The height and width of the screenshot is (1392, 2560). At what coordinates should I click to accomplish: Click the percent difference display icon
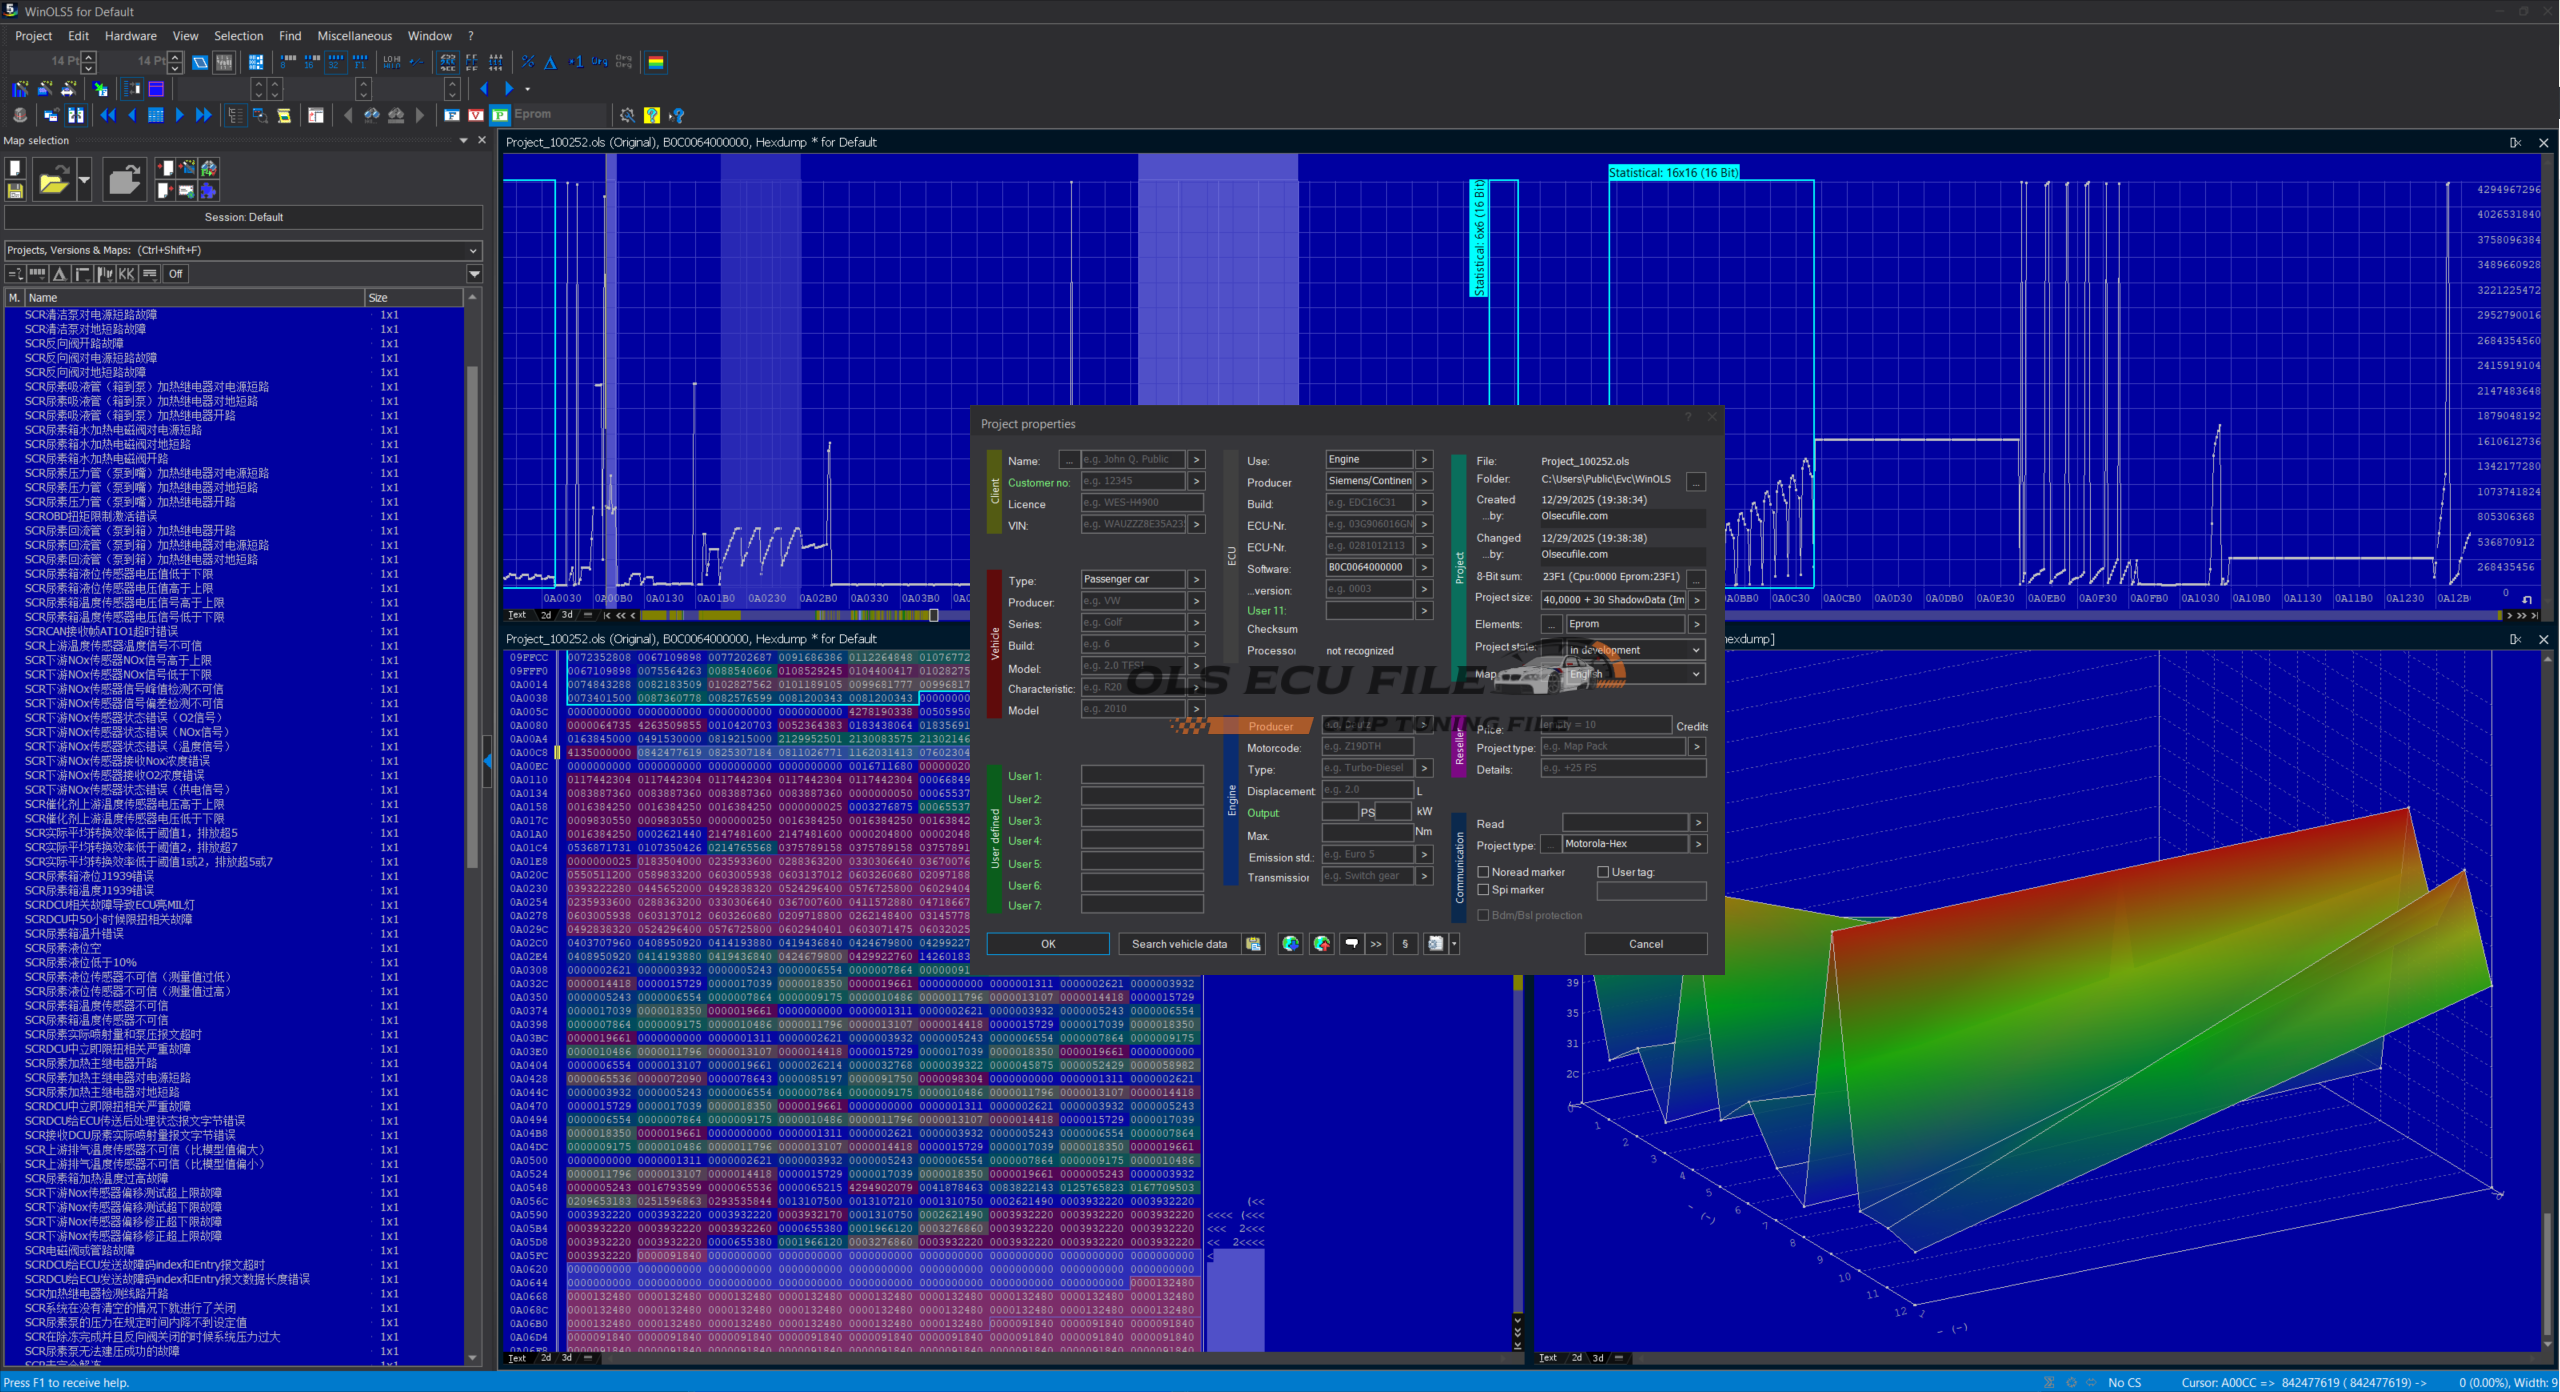point(527,62)
